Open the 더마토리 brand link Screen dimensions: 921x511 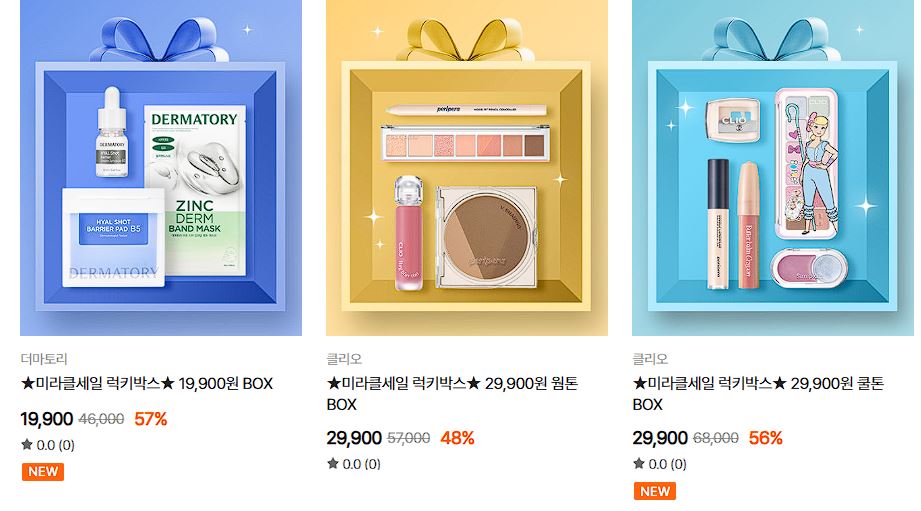point(44,358)
